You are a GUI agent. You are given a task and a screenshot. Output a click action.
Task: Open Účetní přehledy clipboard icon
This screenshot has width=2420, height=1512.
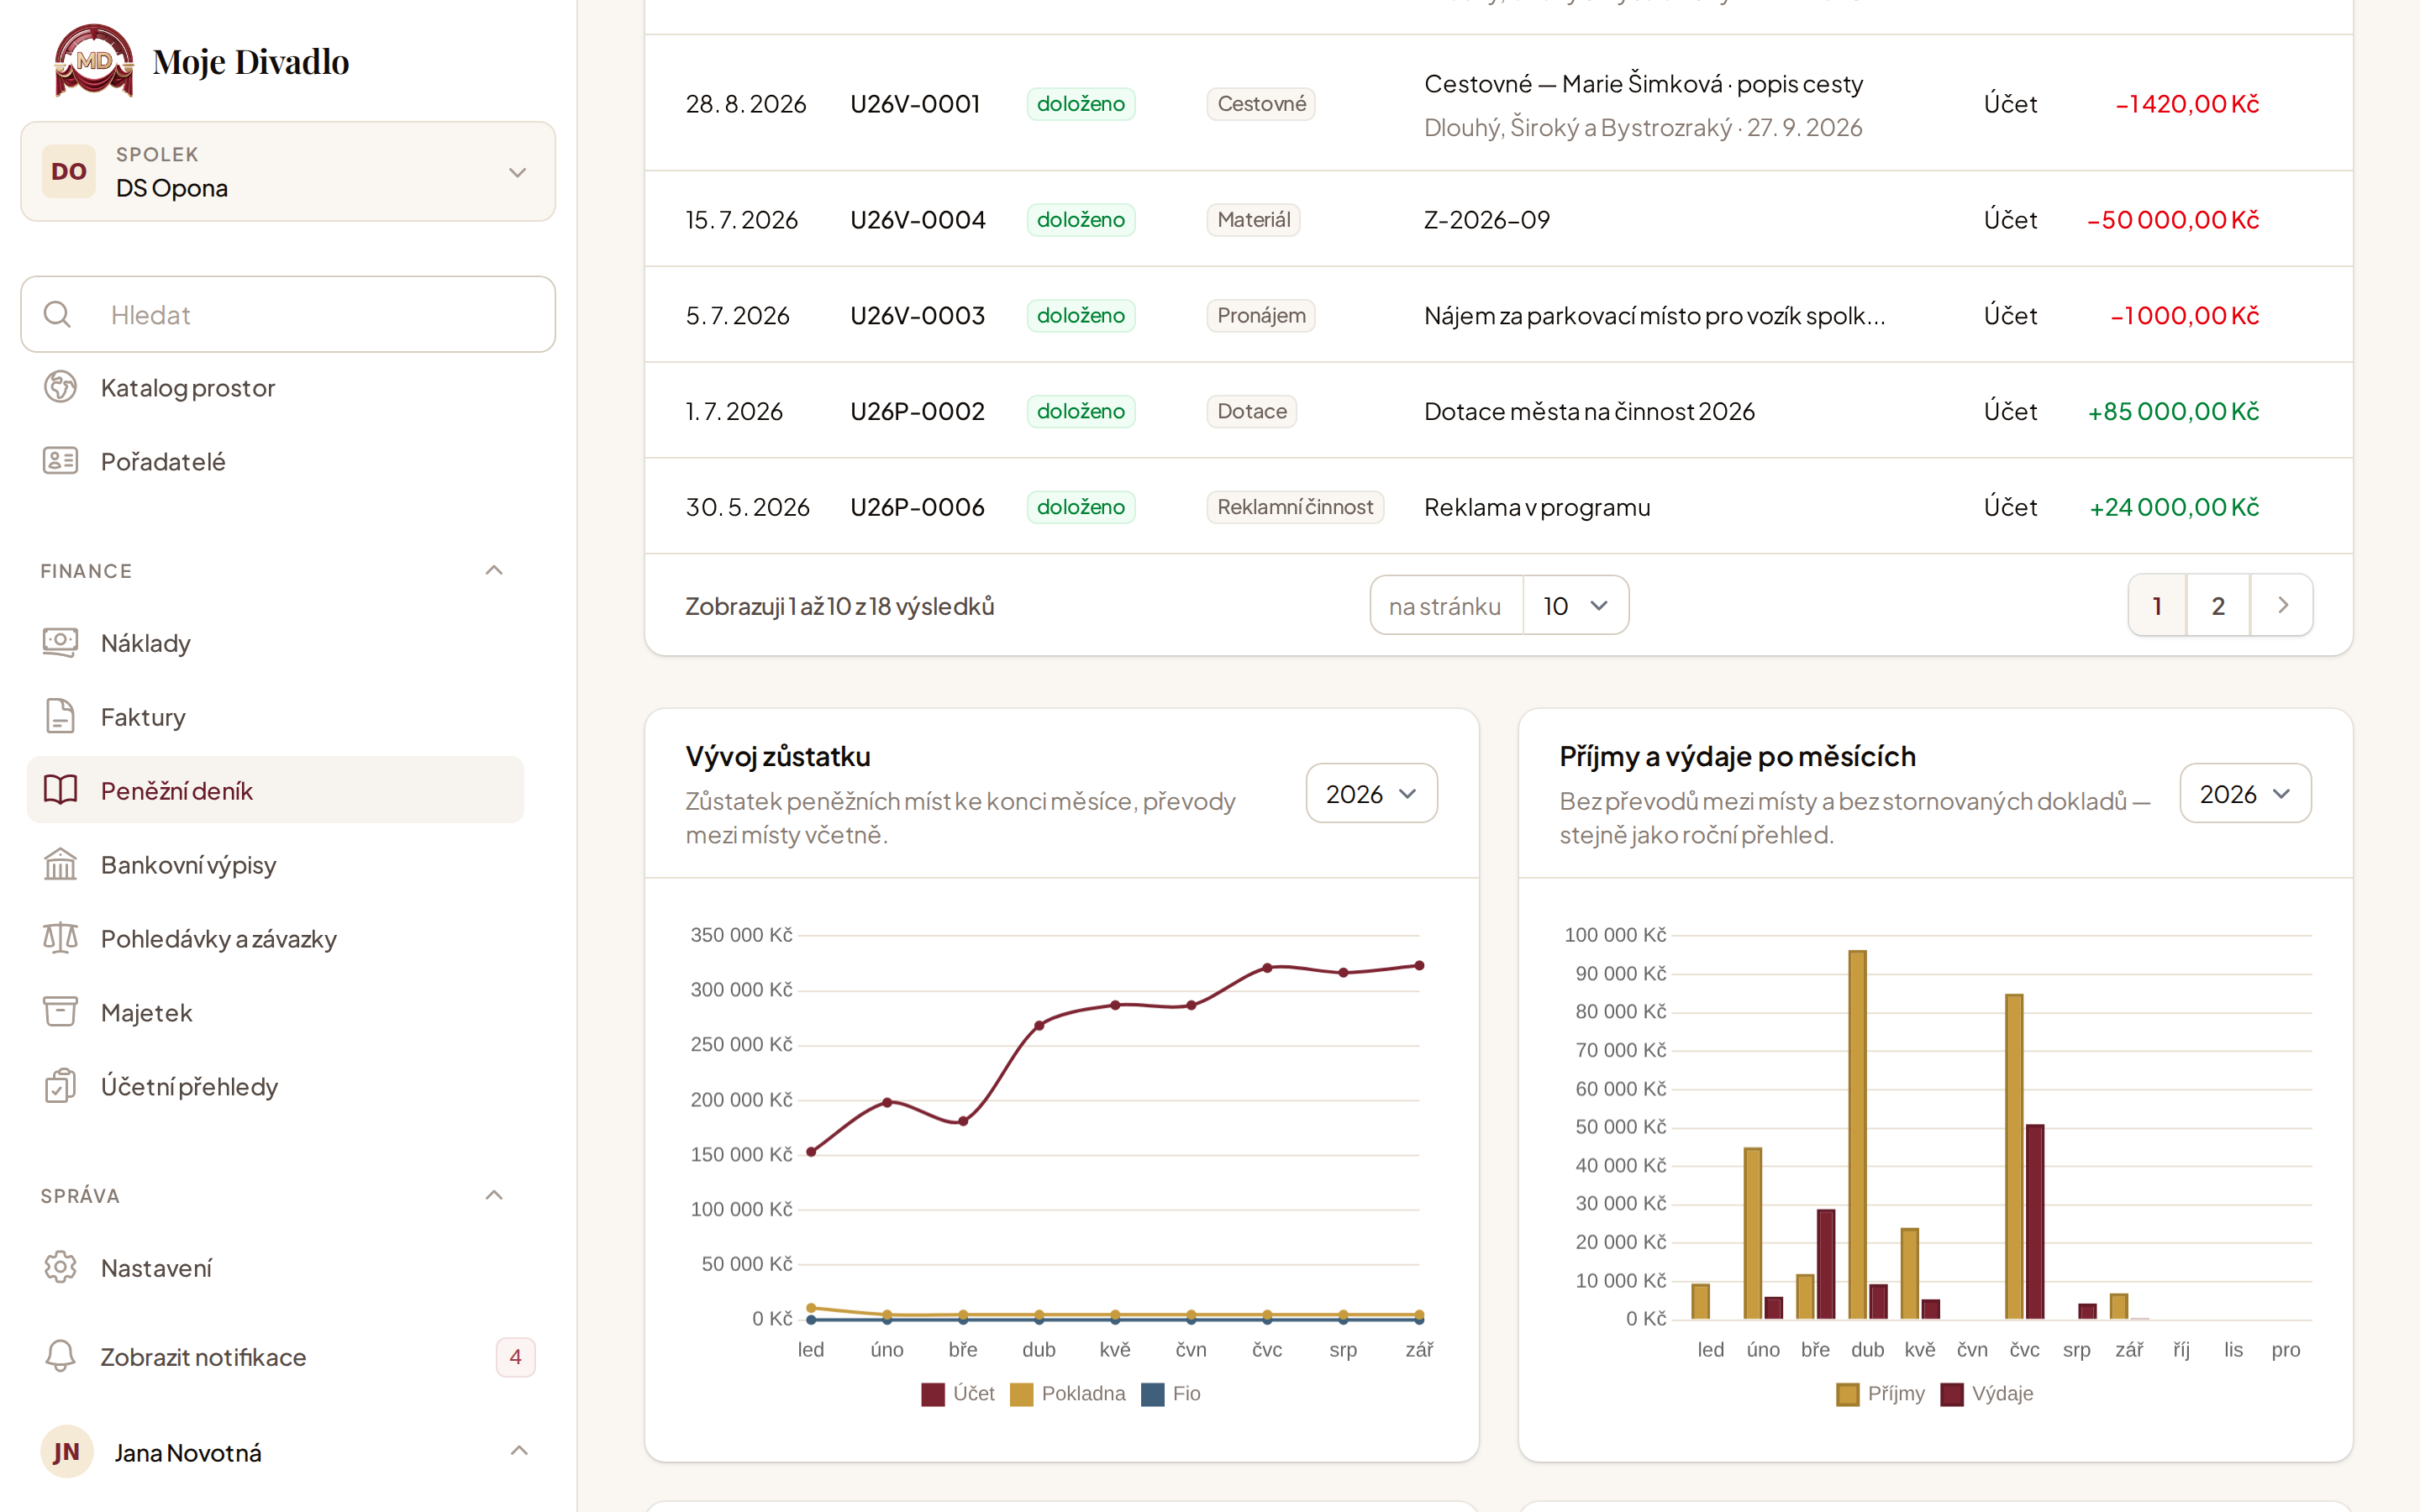(60, 1086)
